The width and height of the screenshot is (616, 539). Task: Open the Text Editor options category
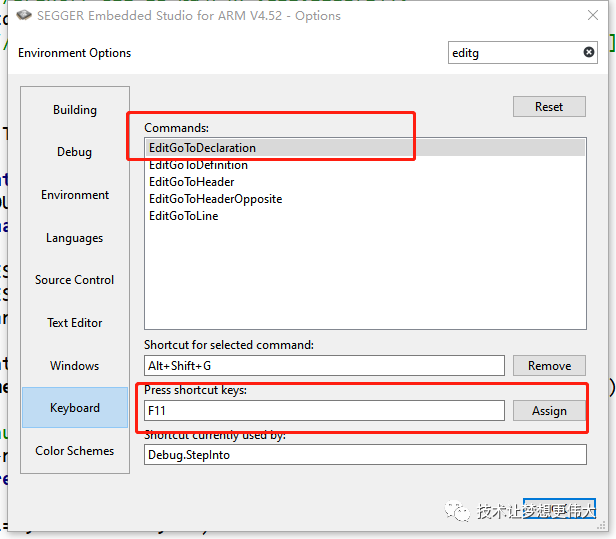tap(75, 323)
